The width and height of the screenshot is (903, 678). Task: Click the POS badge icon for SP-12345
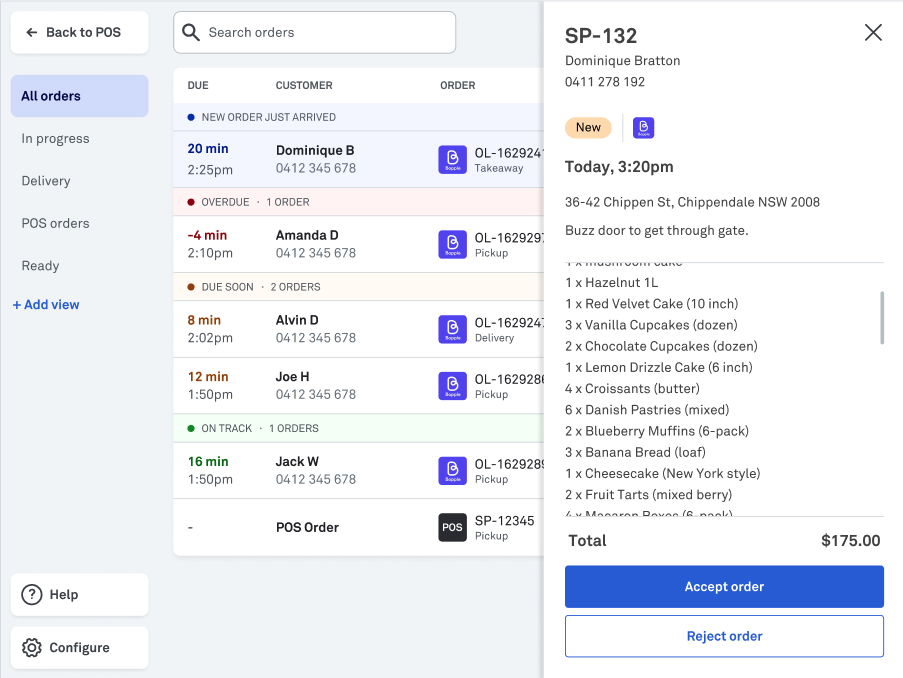(453, 527)
